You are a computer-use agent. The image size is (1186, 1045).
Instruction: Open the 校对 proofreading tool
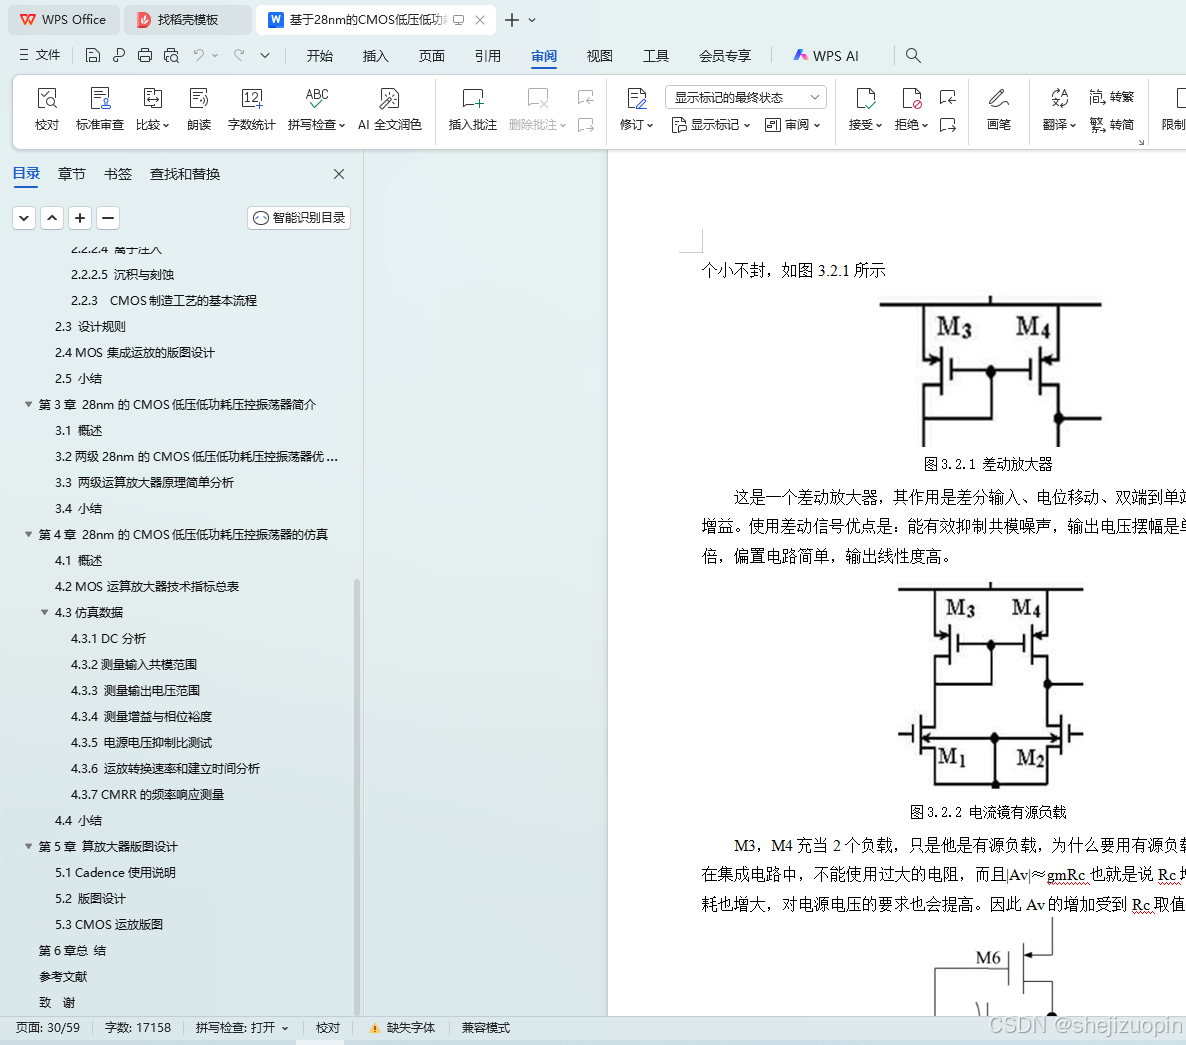pos(47,110)
